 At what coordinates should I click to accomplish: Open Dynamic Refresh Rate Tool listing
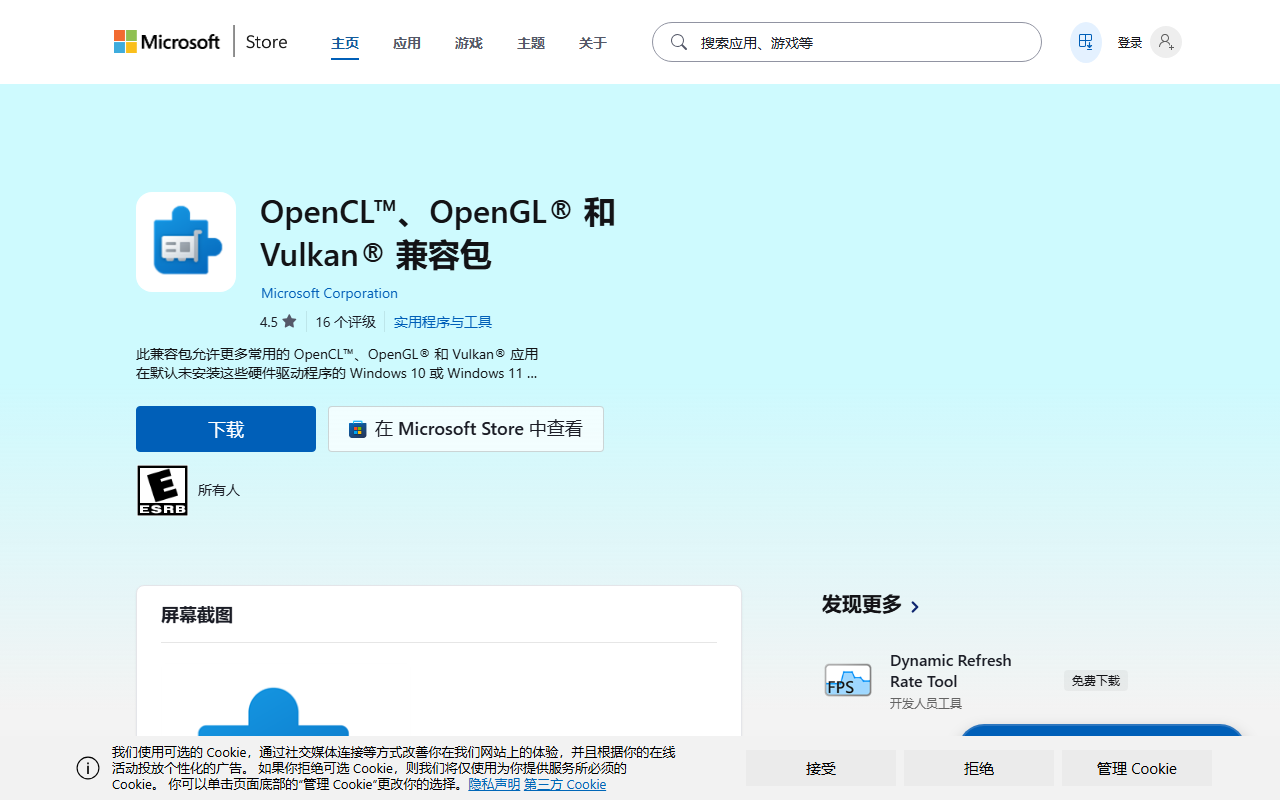(951, 671)
